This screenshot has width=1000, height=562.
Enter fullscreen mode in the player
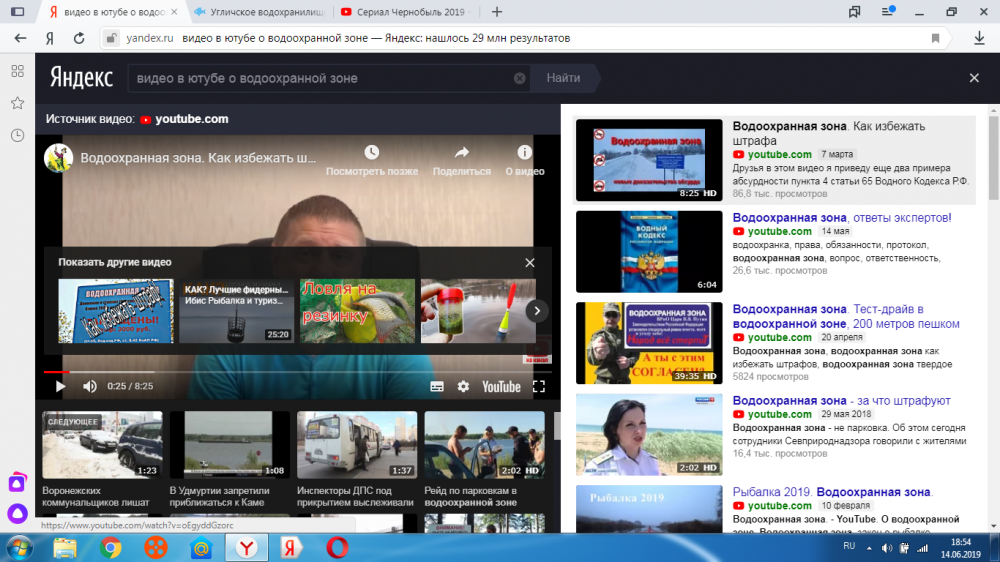(x=539, y=386)
